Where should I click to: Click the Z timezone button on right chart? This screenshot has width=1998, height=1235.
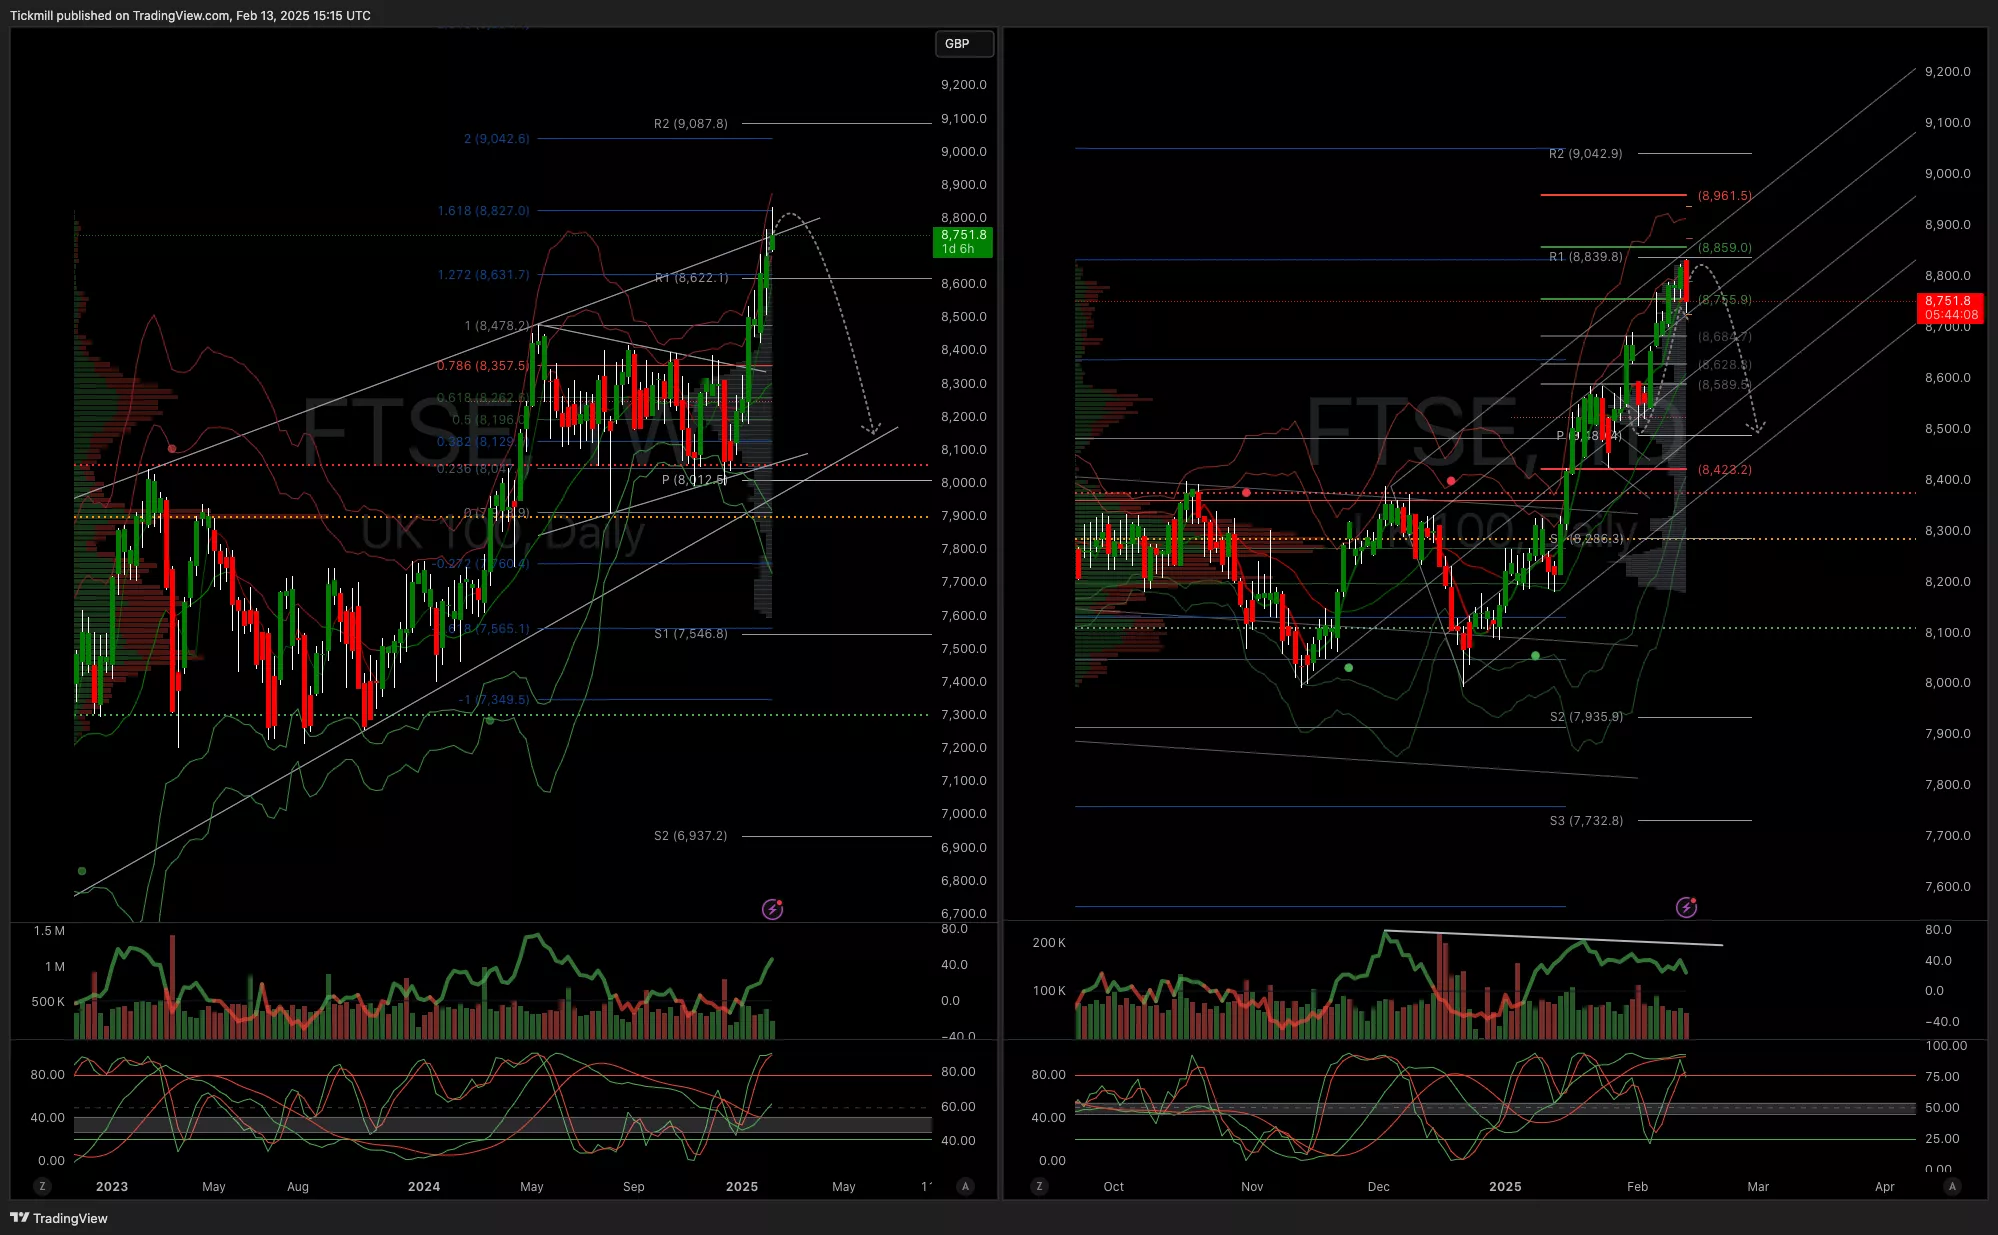point(1040,1186)
